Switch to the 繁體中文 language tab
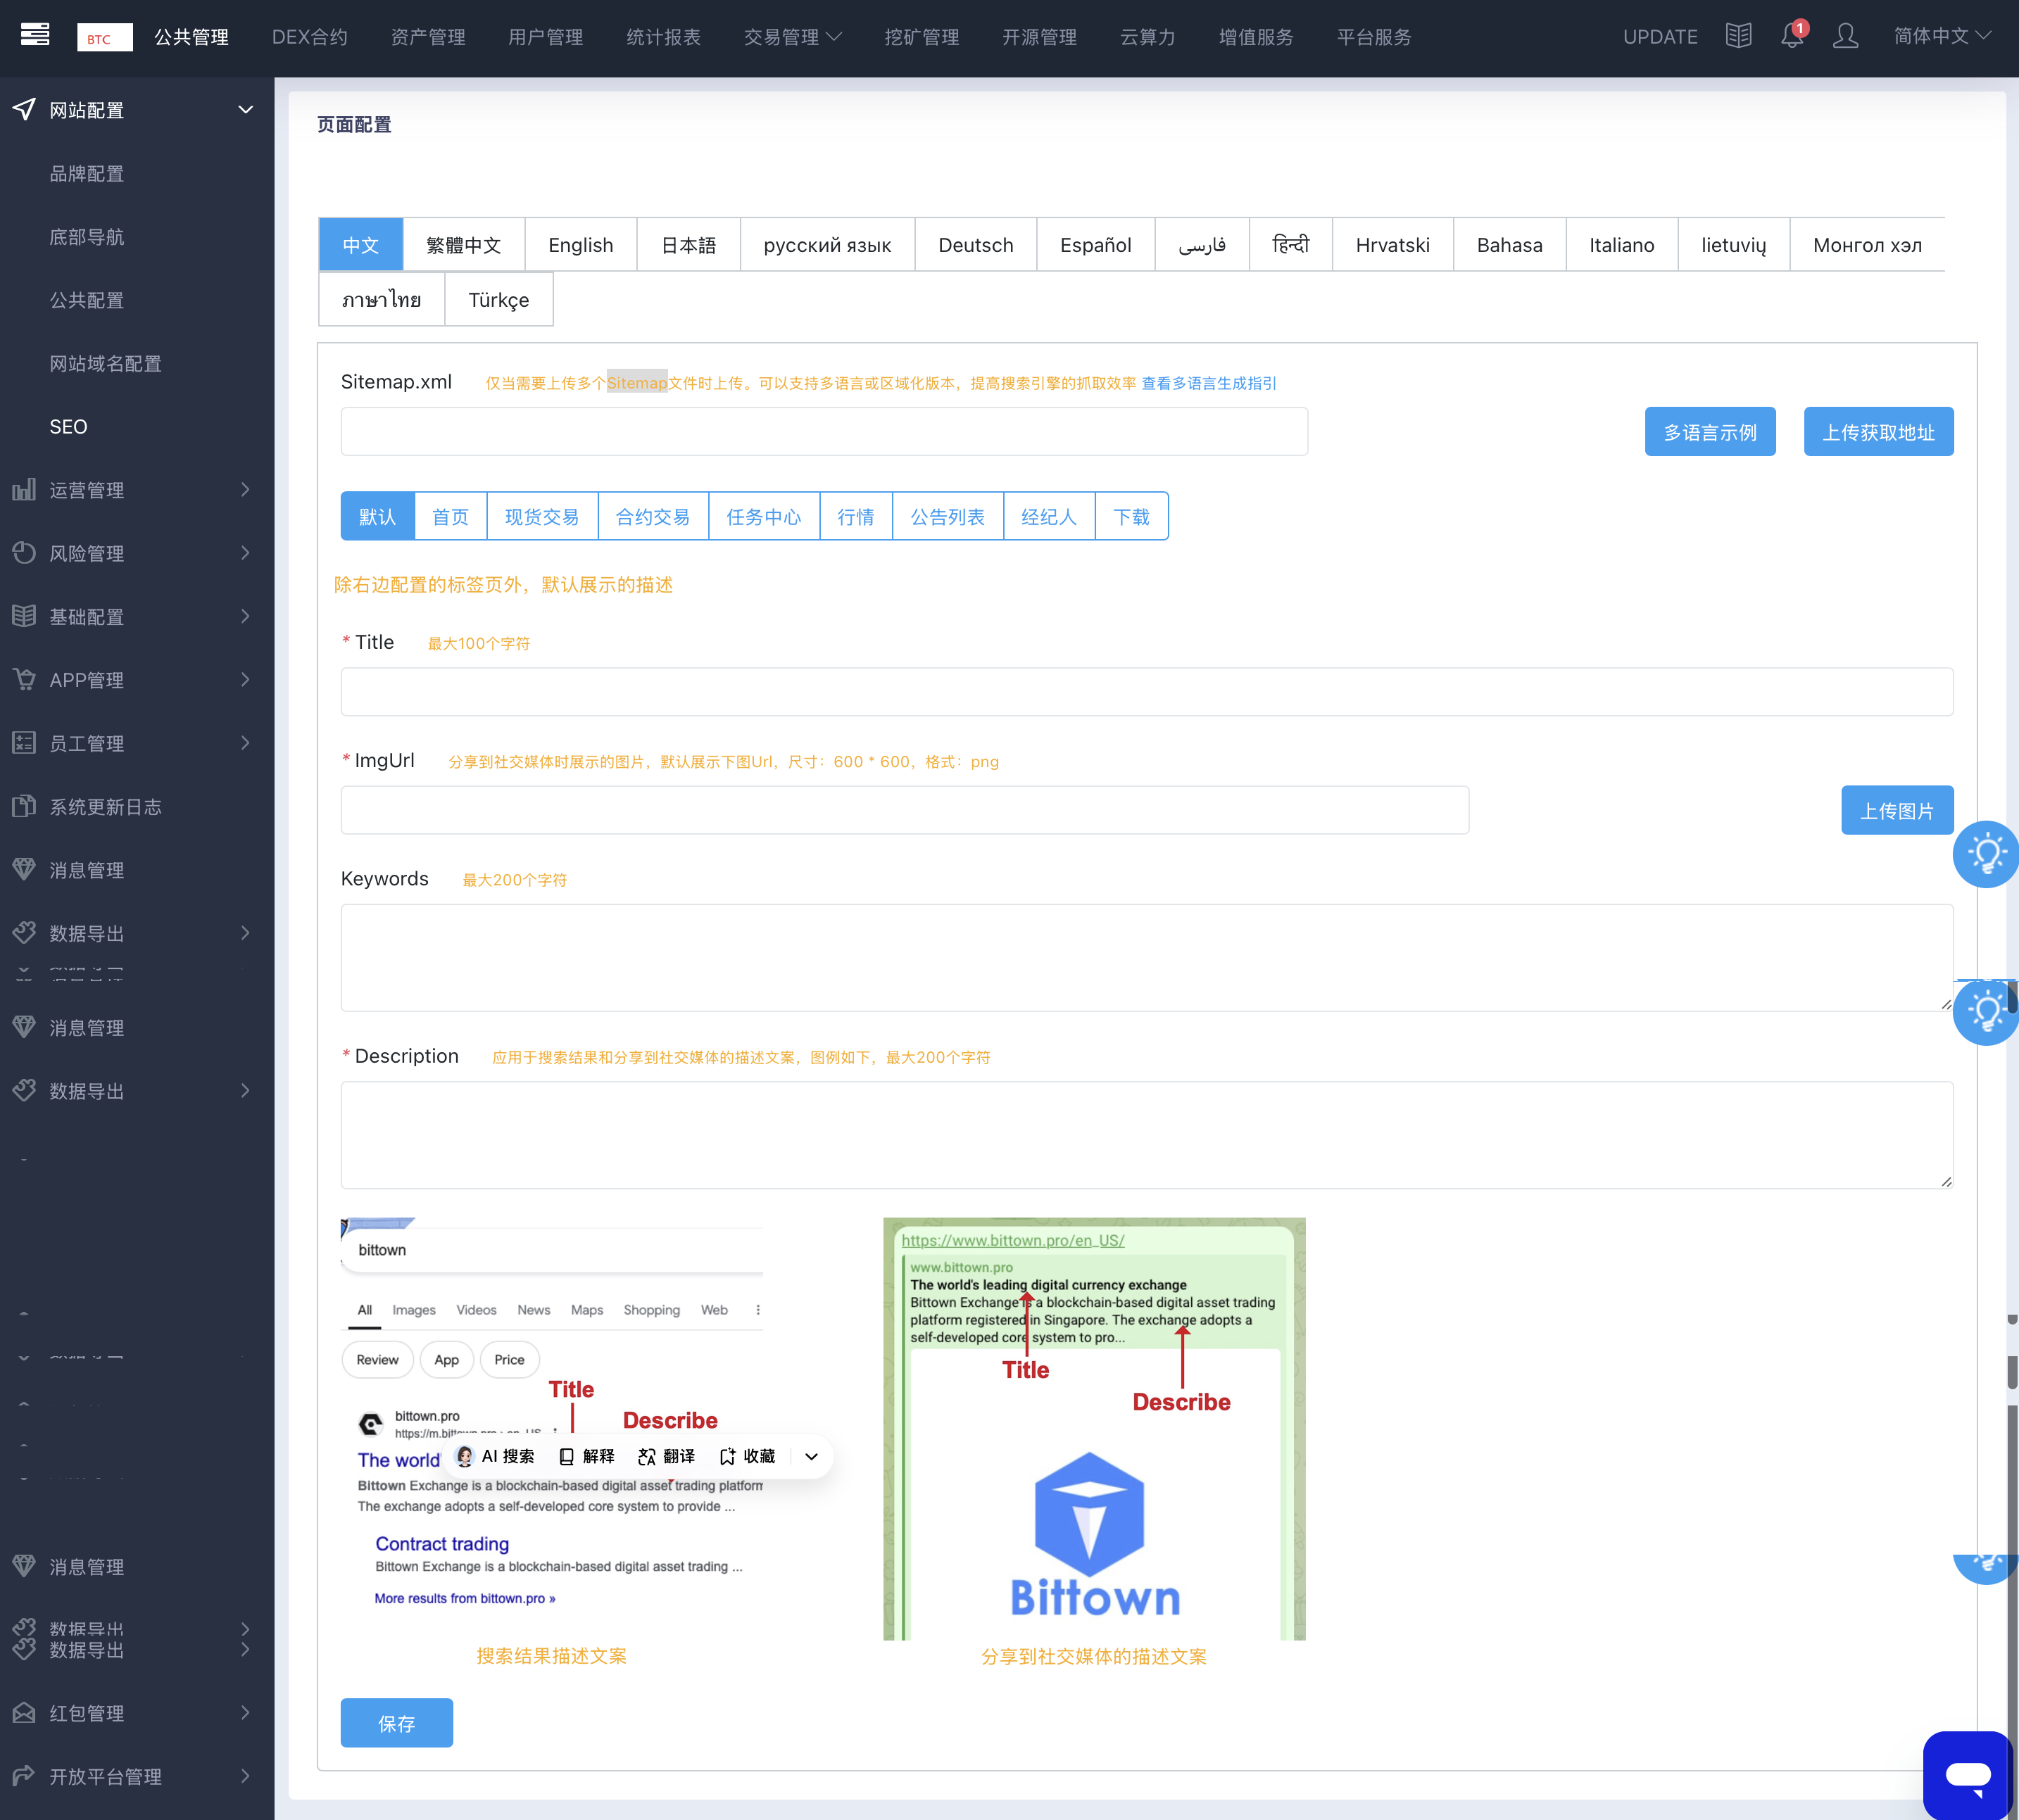Screen dimensions: 2019x1820 point(464,245)
